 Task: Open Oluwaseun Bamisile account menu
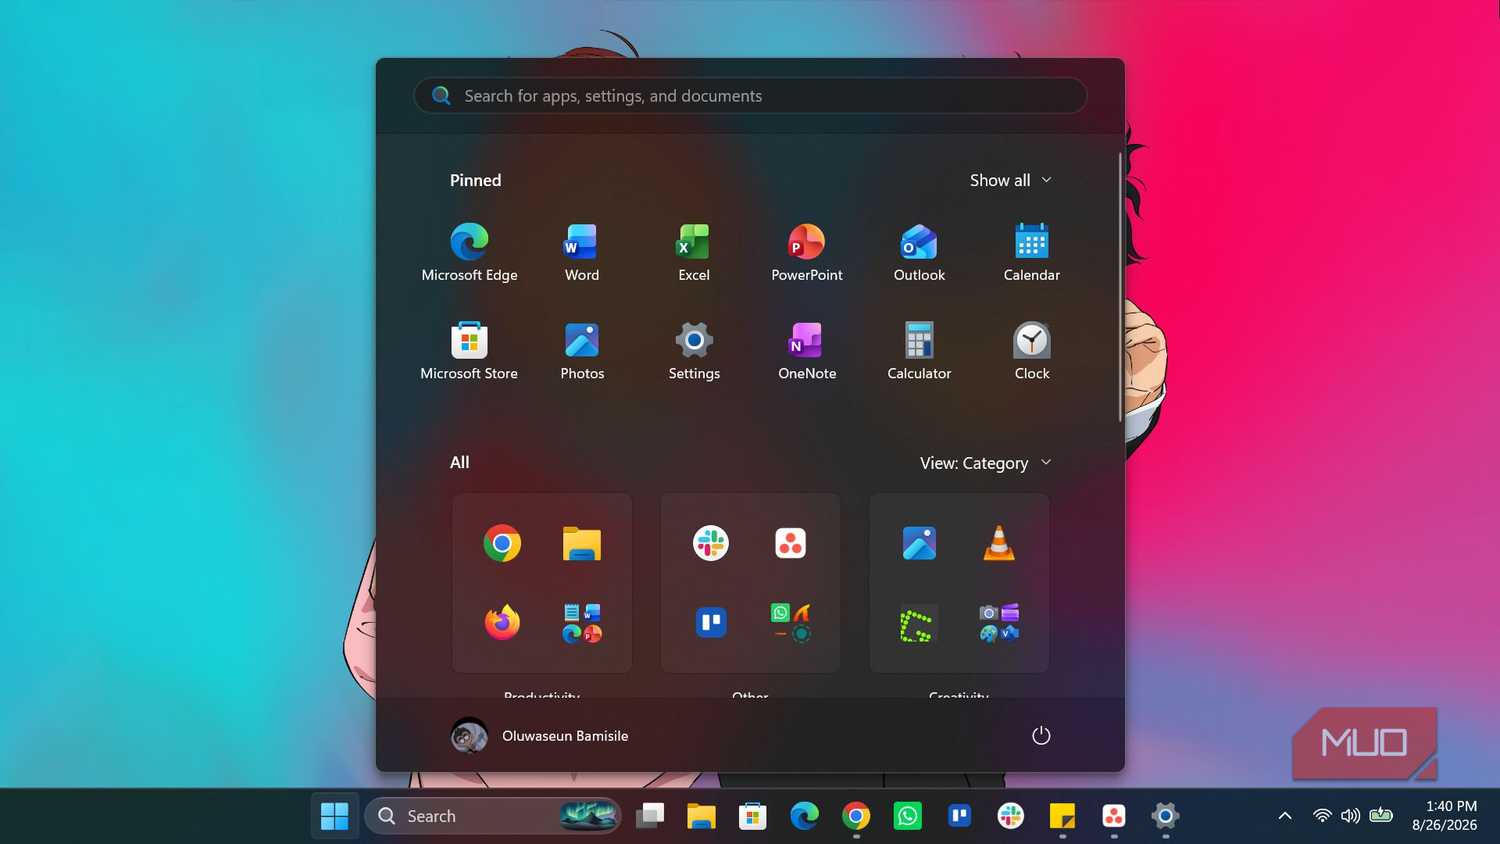coord(540,735)
